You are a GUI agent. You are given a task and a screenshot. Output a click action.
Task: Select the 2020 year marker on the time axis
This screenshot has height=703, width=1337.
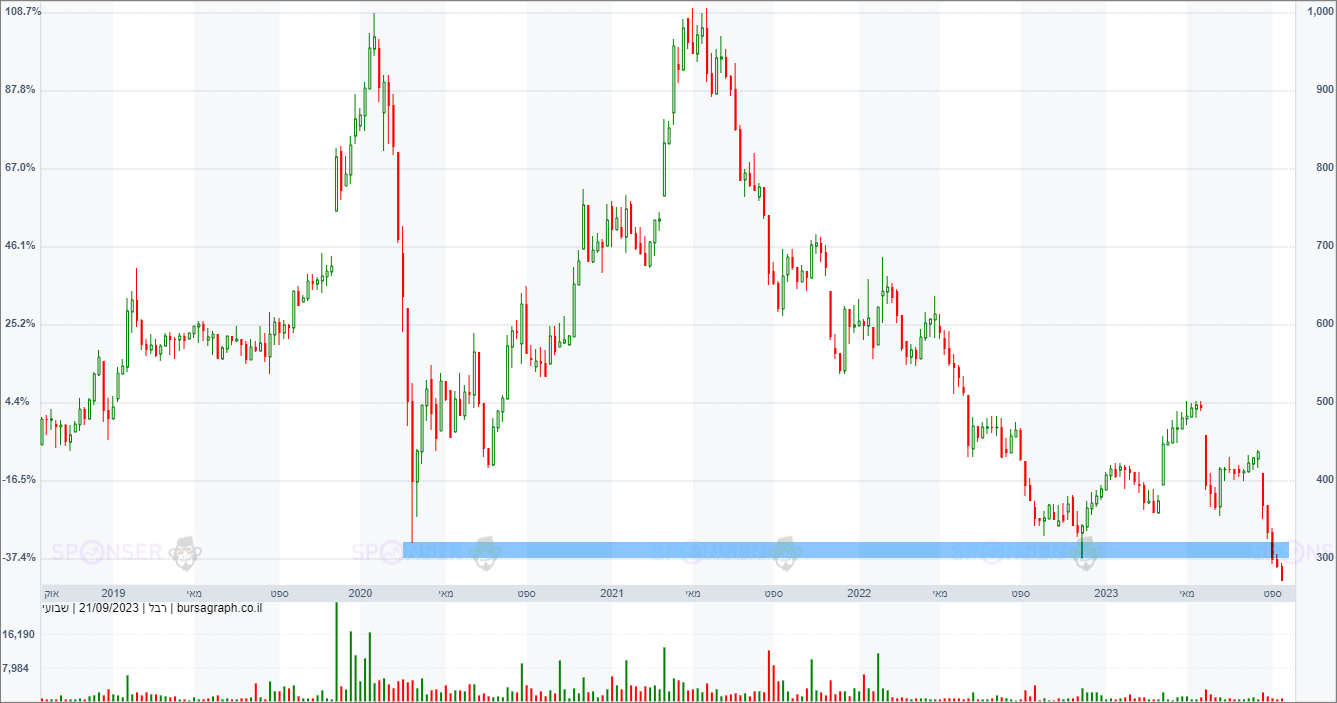pyautogui.click(x=360, y=593)
